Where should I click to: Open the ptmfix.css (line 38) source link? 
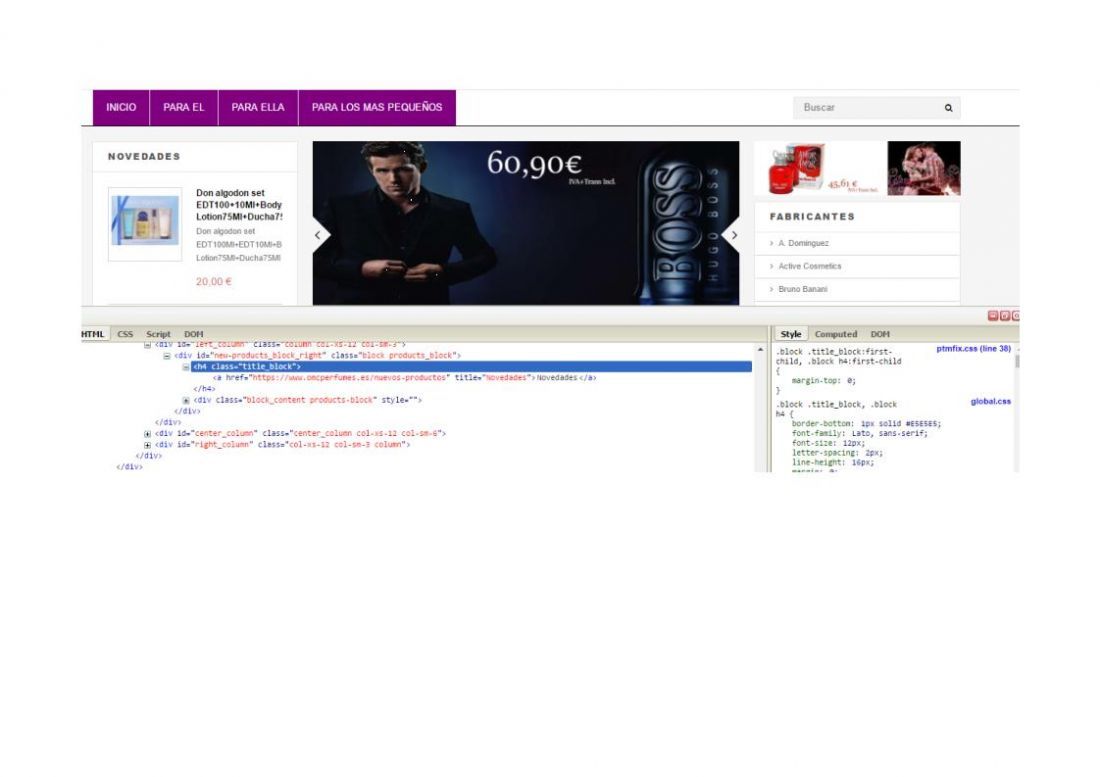click(x=973, y=349)
